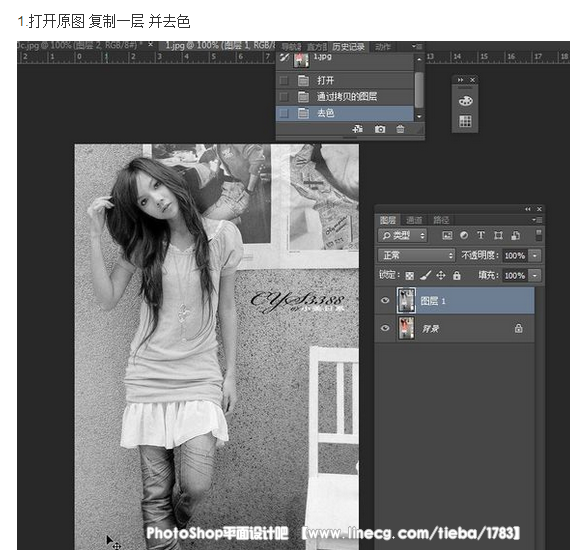Lock all padlock icon beside 锁定
The image size is (570, 550).
click(457, 275)
